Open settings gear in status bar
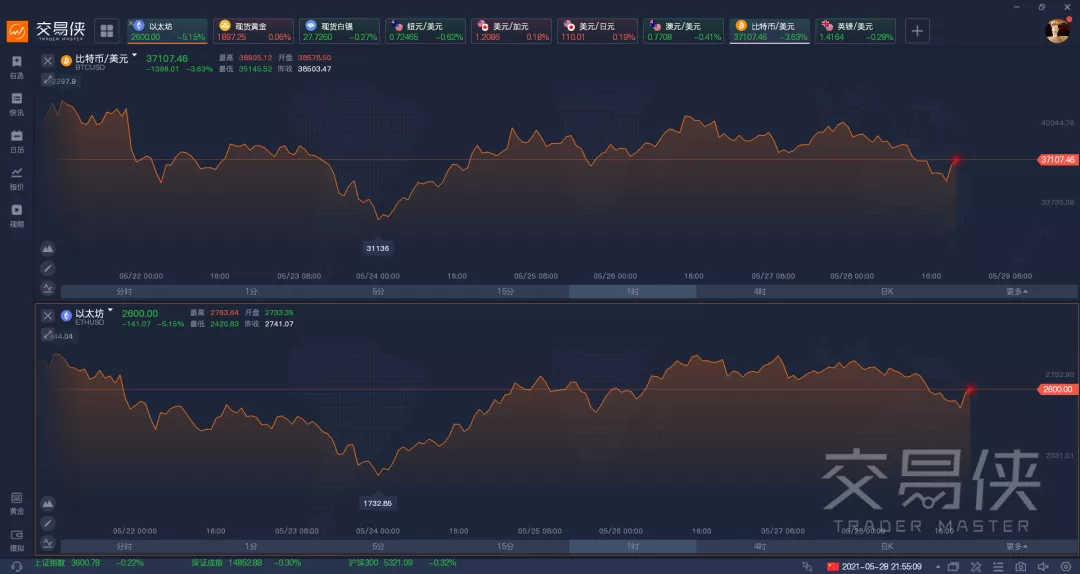 point(1065,566)
